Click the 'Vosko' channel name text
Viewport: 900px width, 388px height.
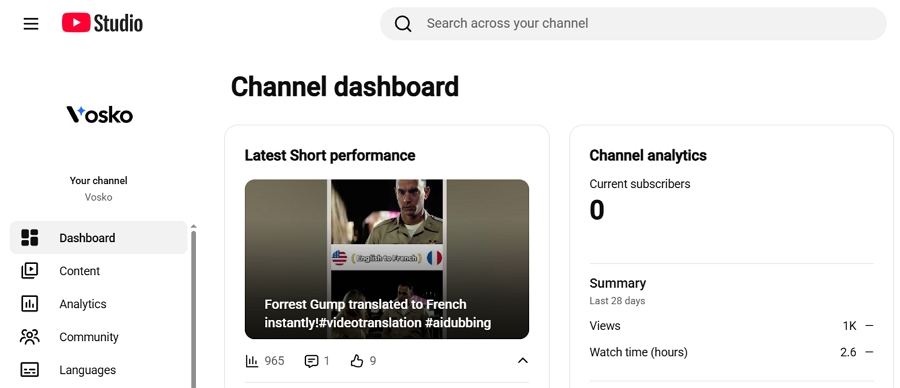coord(99,197)
